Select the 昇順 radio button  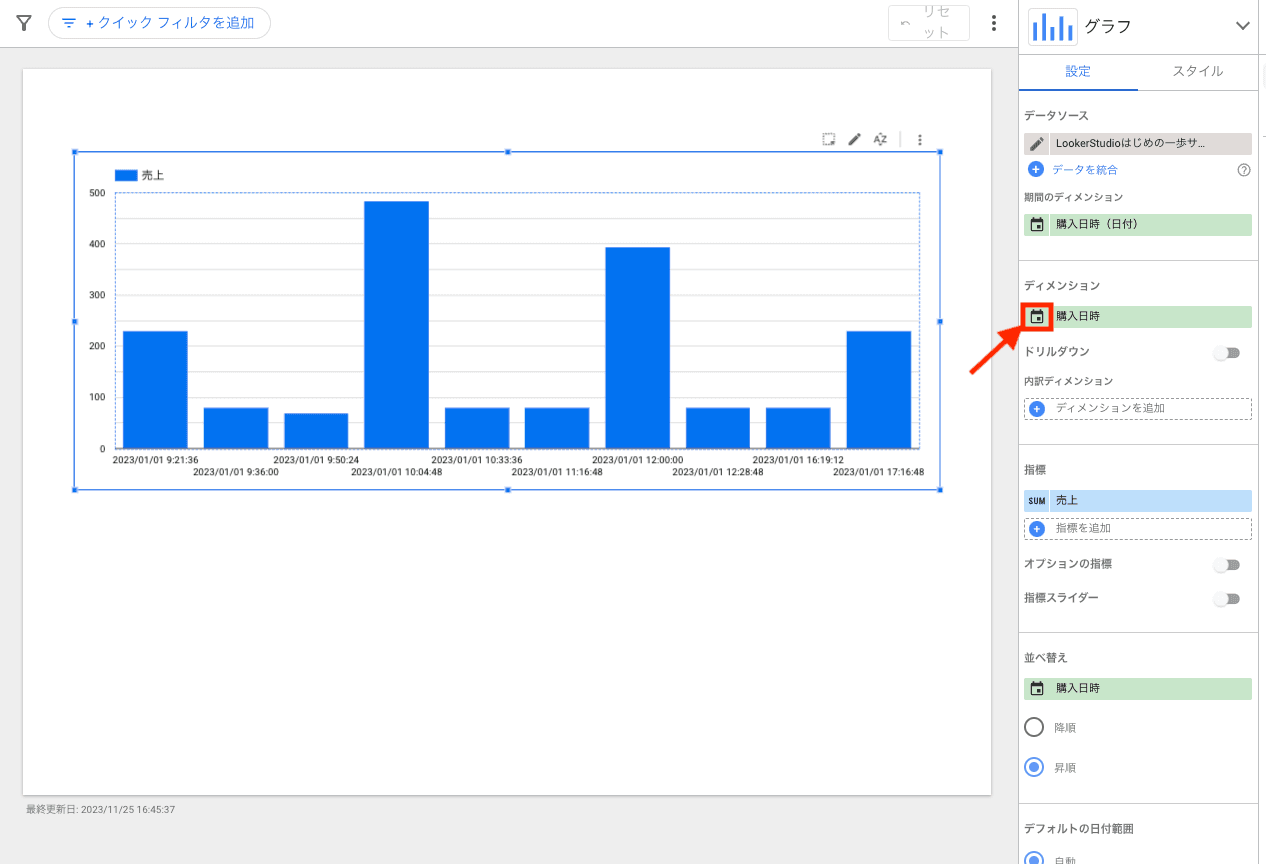point(1035,768)
